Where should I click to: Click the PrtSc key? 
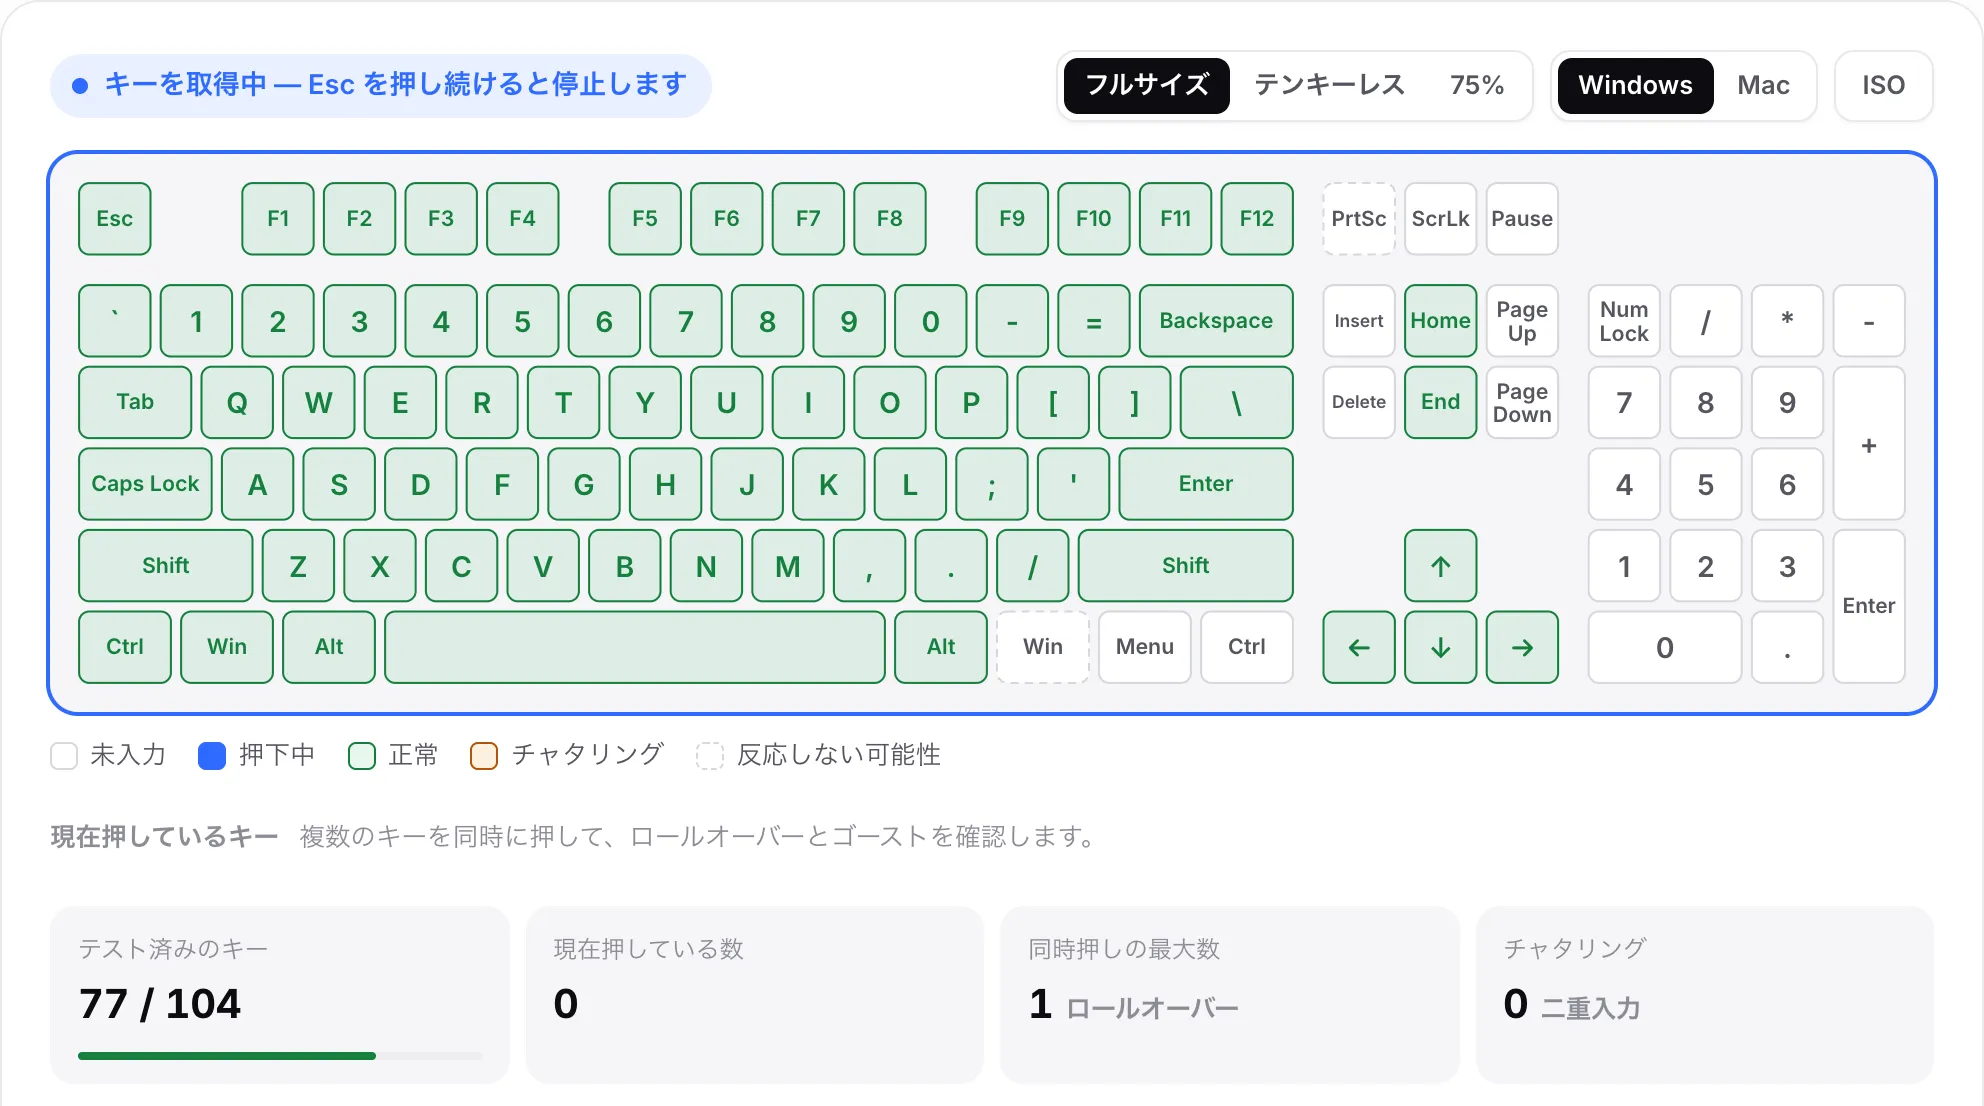[1359, 219]
